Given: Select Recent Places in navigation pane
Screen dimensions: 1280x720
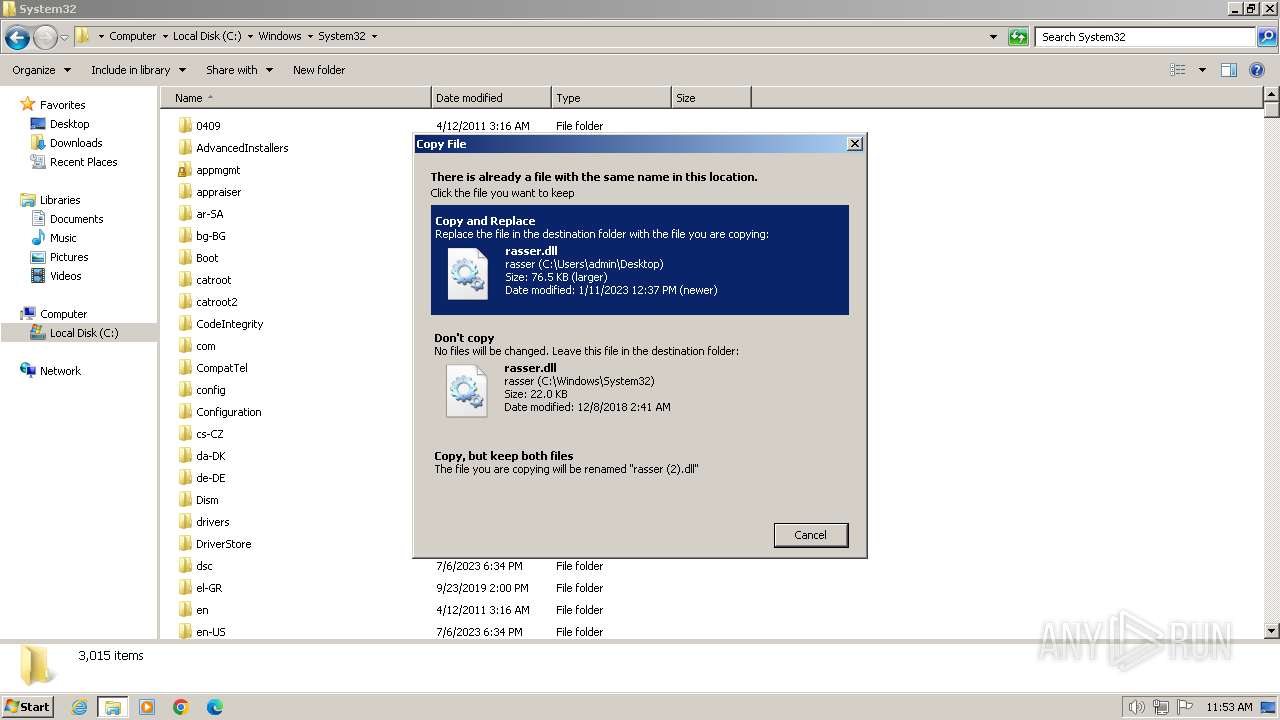Looking at the screenshot, I should [x=83, y=162].
